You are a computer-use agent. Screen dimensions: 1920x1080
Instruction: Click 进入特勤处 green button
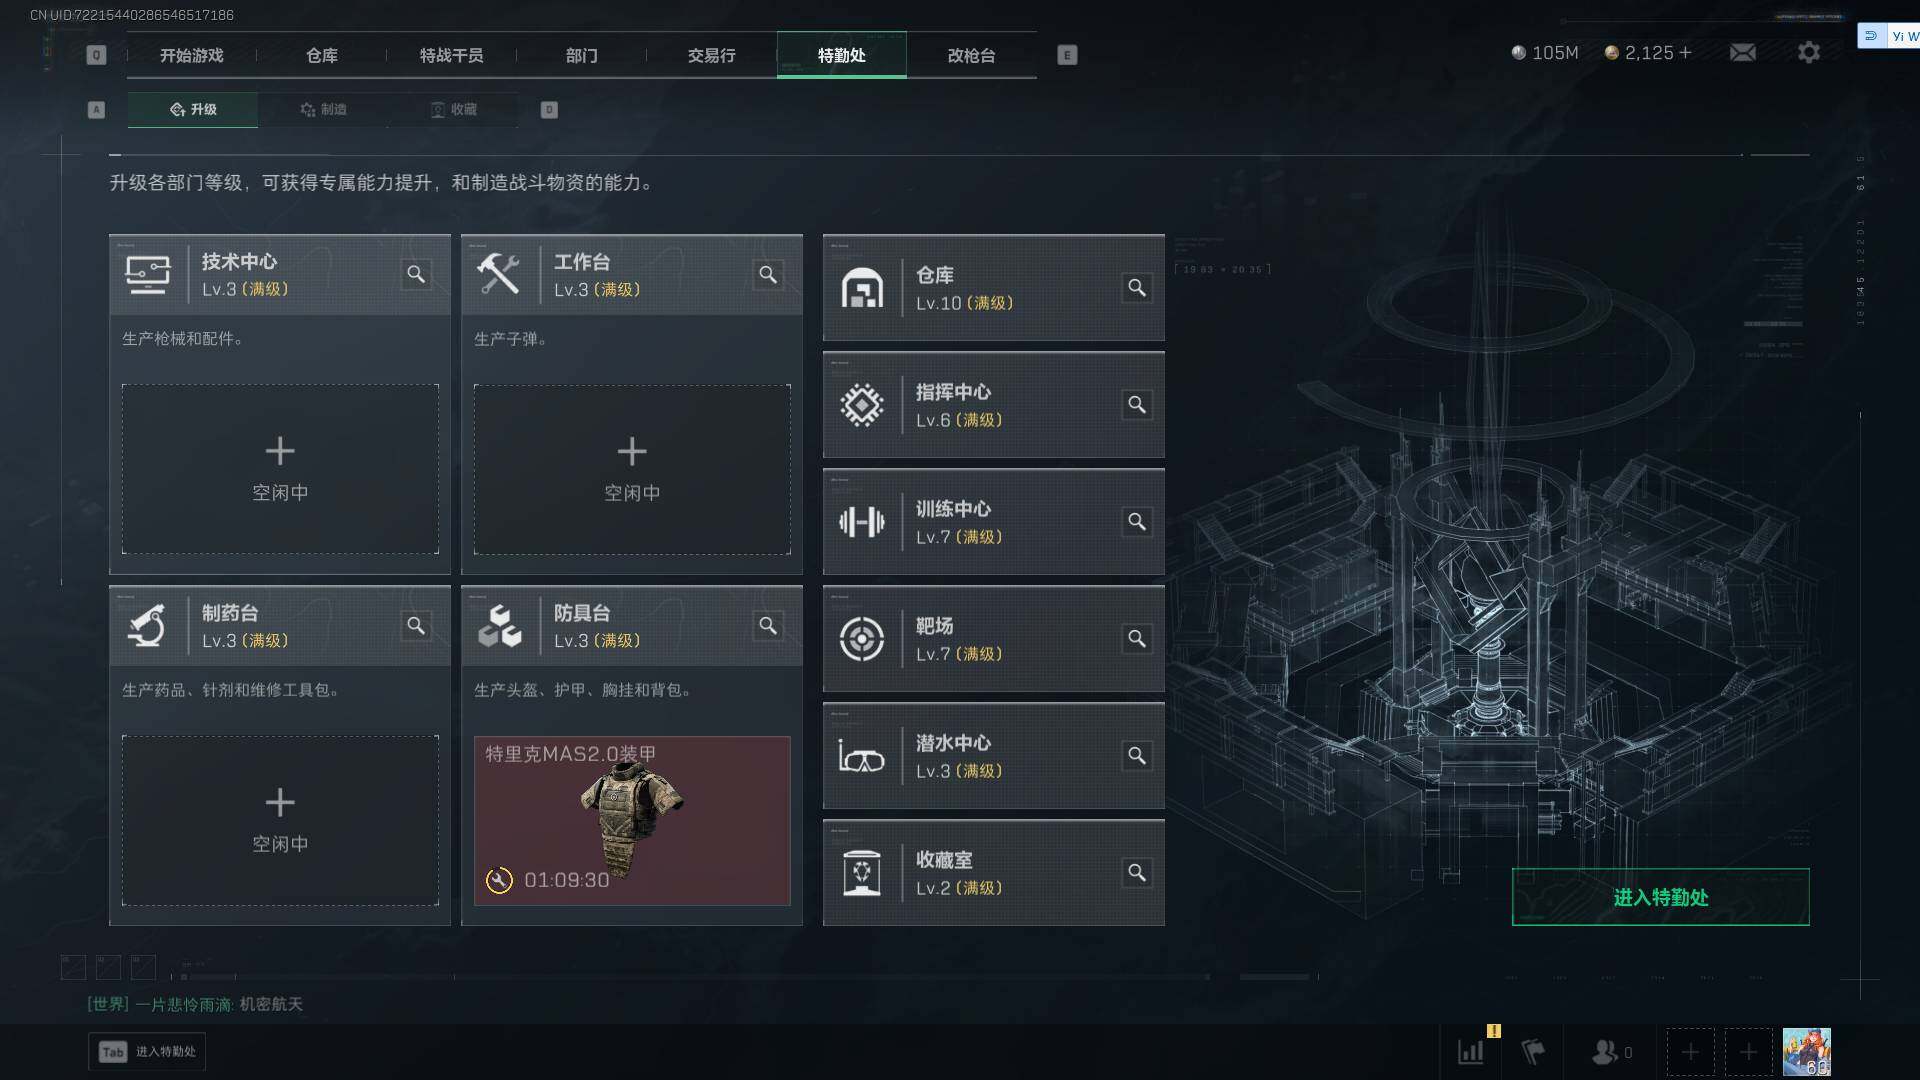coord(1660,897)
